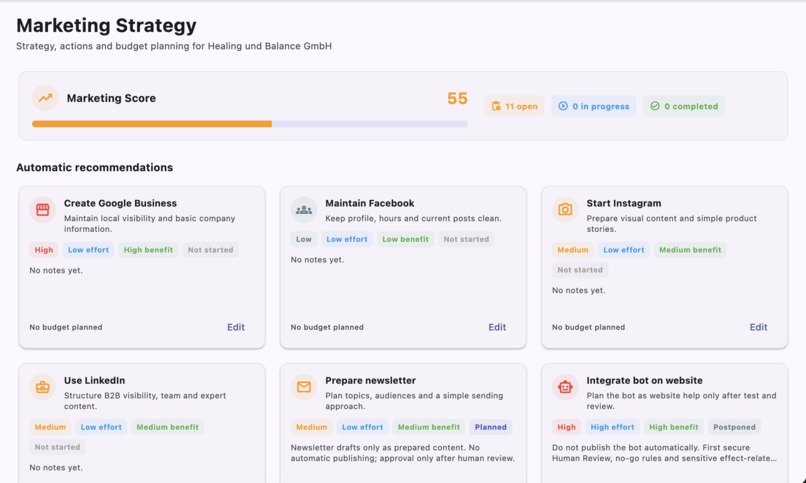Click the Low benefit tag on Maintain Facebook

tap(406, 239)
